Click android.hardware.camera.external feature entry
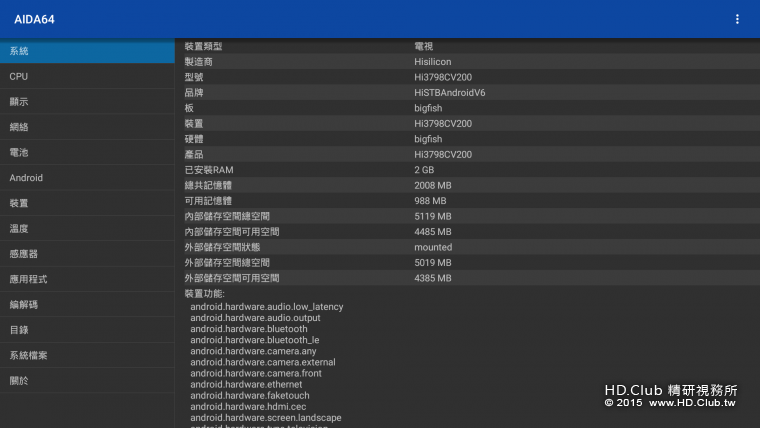760x428 pixels. tap(263, 363)
